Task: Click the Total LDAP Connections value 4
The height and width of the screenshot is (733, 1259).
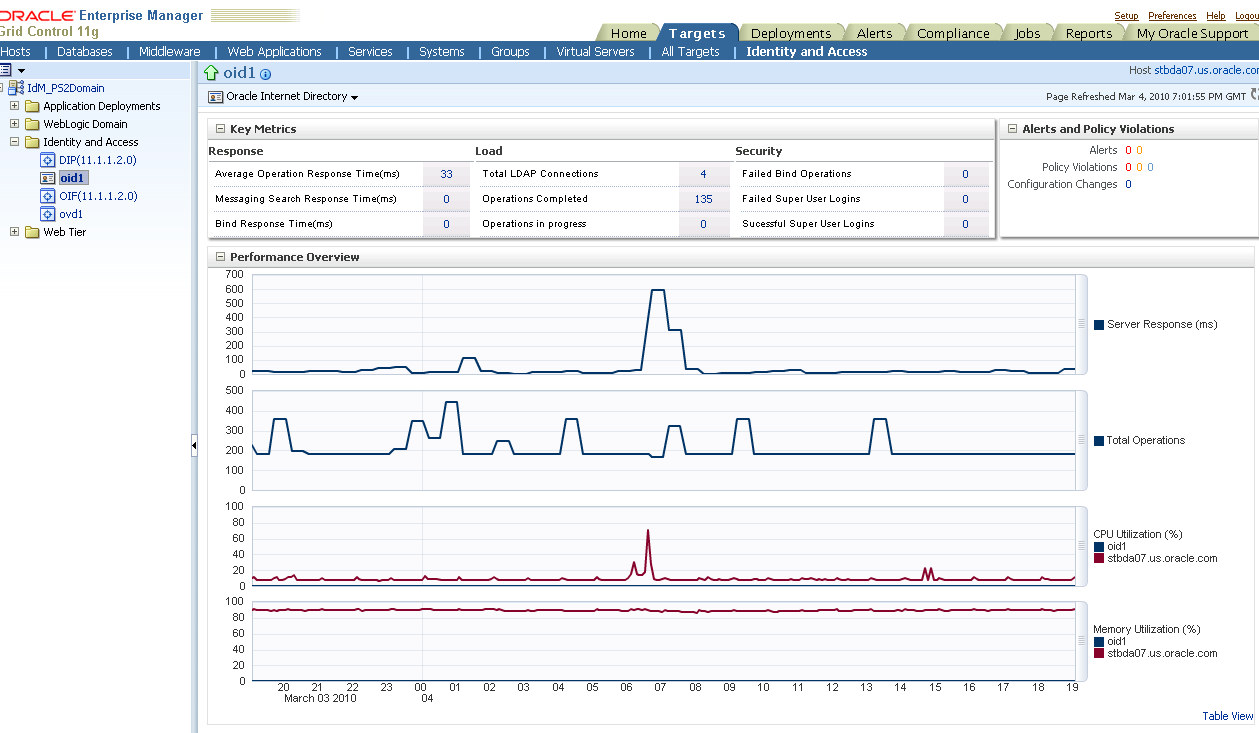Action: click(703, 174)
